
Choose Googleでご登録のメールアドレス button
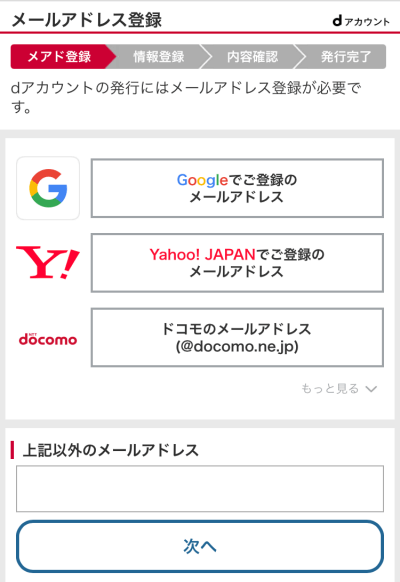tap(237, 188)
